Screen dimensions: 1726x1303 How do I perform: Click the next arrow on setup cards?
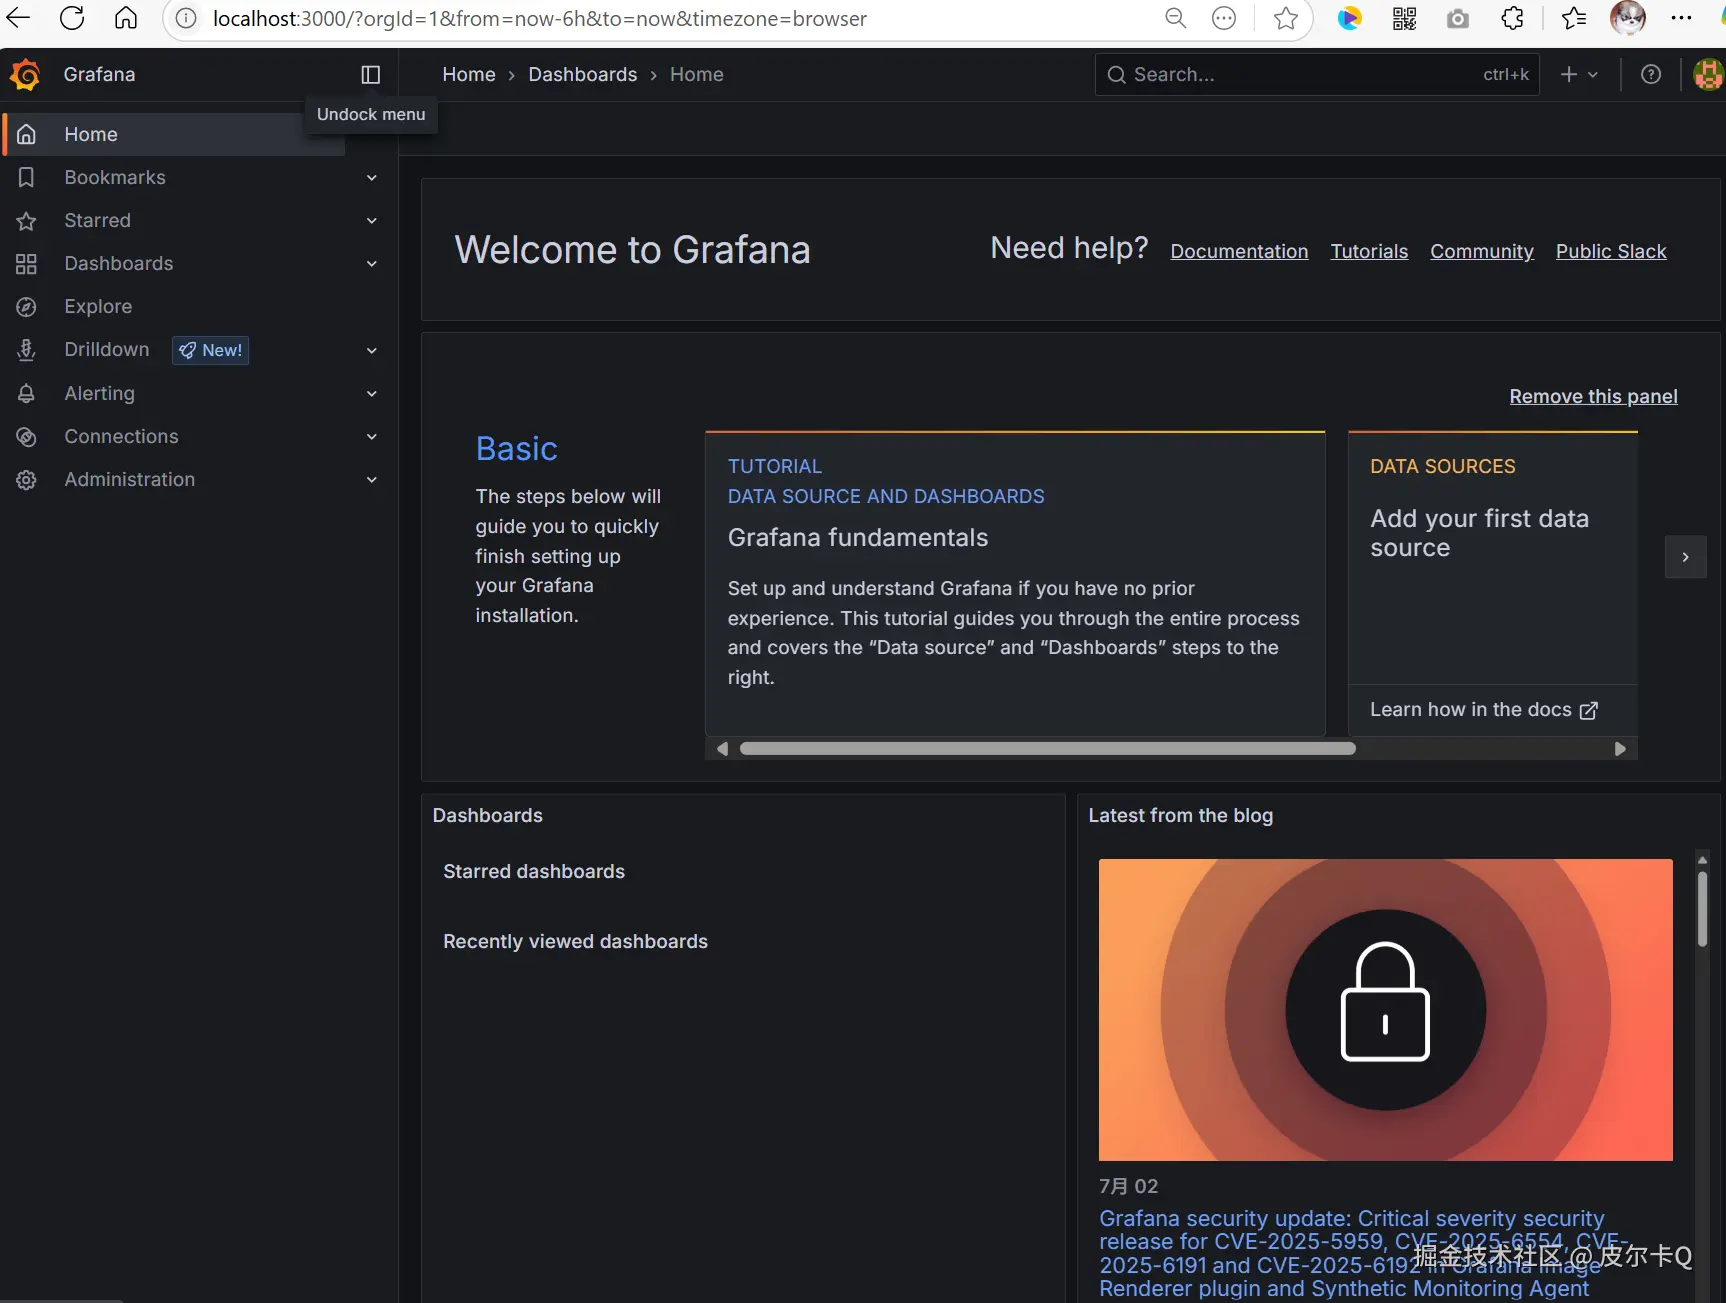(1685, 557)
